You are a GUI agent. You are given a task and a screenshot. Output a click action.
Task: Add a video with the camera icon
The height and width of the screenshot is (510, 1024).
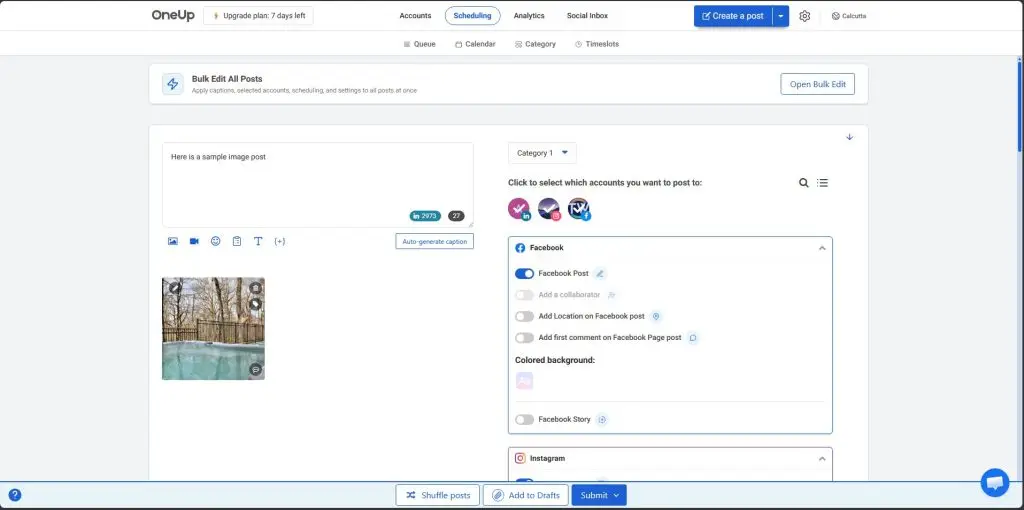pyautogui.click(x=194, y=241)
